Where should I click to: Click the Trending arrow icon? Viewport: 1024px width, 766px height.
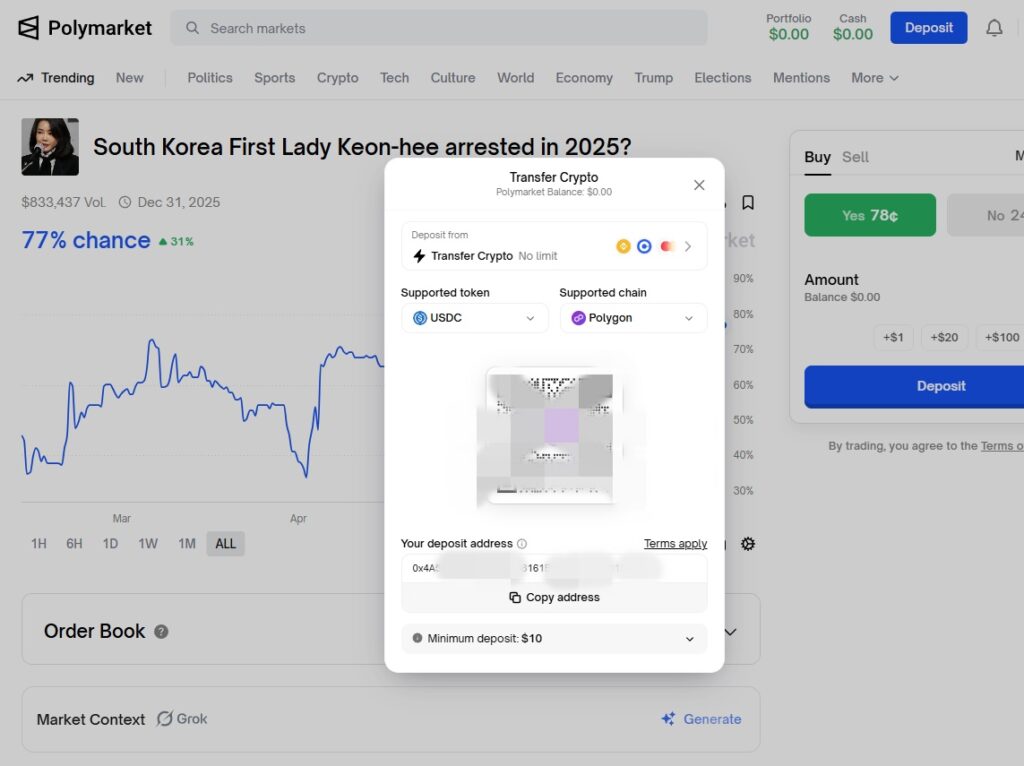[x=25, y=78]
